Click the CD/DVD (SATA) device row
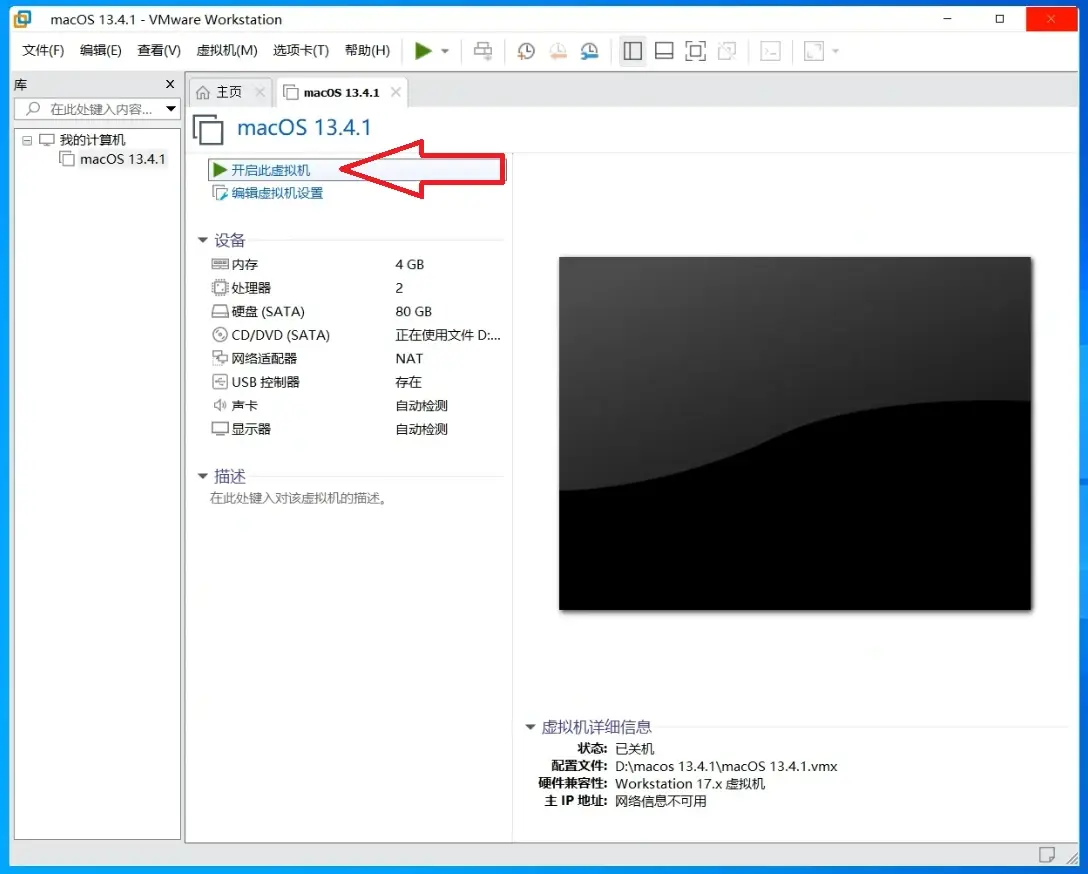Image resolution: width=1088 pixels, height=874 pixels. point(355,335)
